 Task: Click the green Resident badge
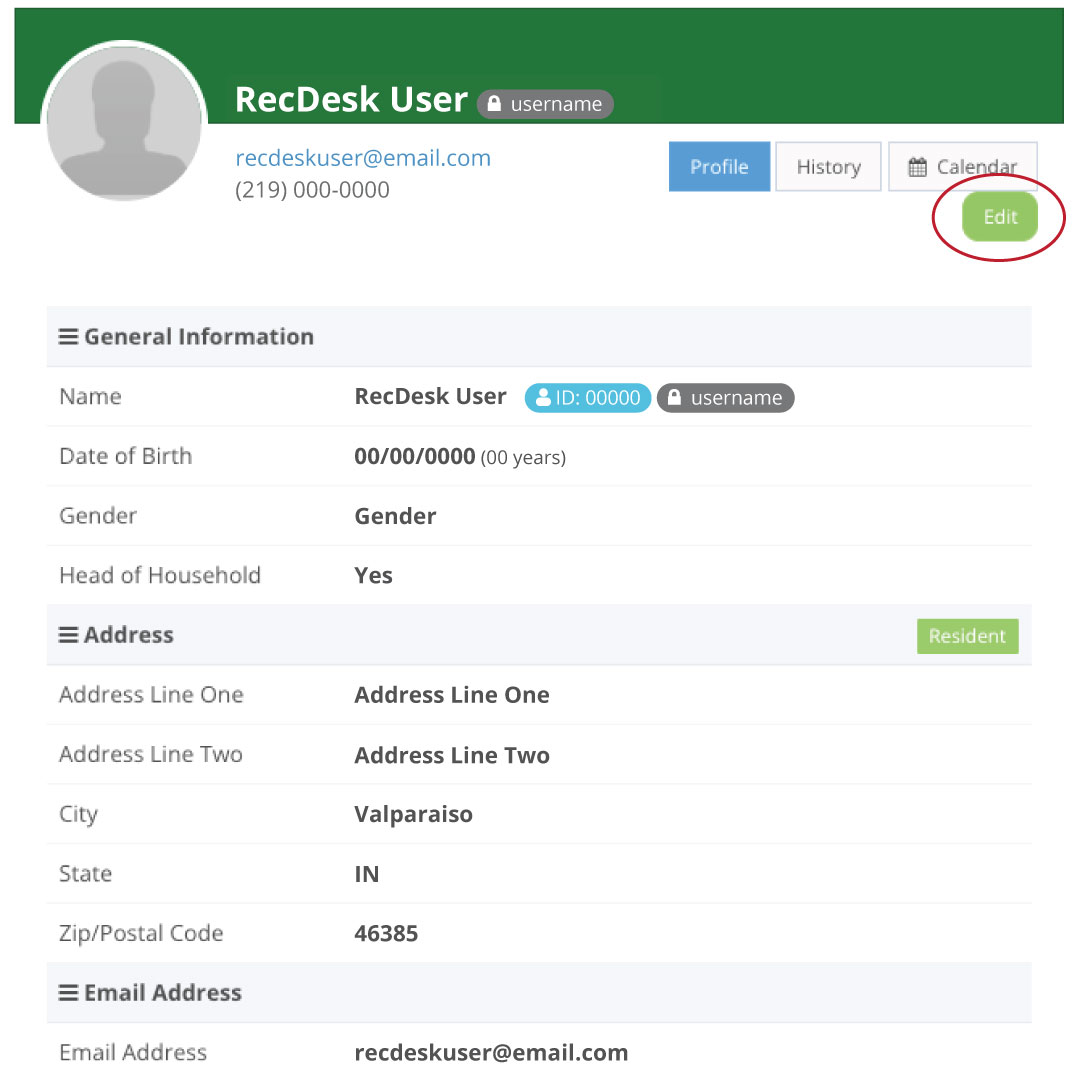967,636
